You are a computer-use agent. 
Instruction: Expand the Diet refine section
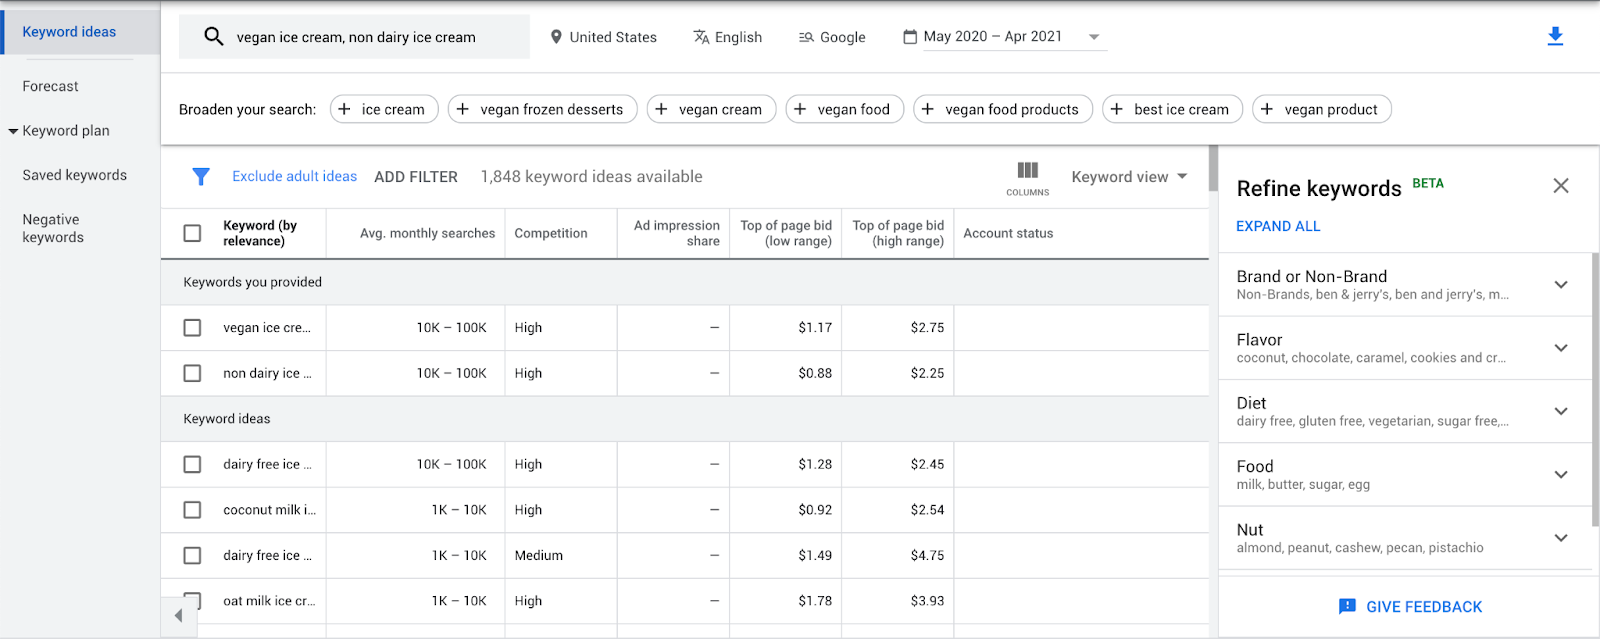point(1561,411)
